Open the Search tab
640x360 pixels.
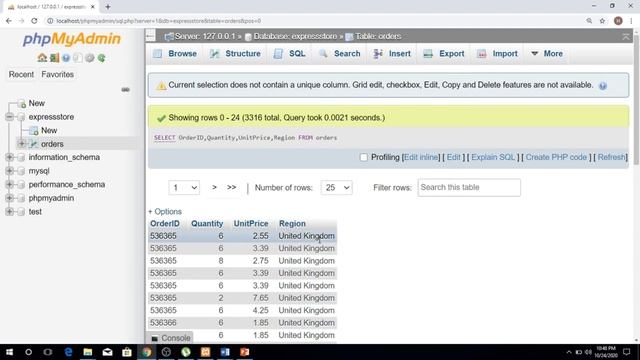pyautogui.click(x=340, y=53)
